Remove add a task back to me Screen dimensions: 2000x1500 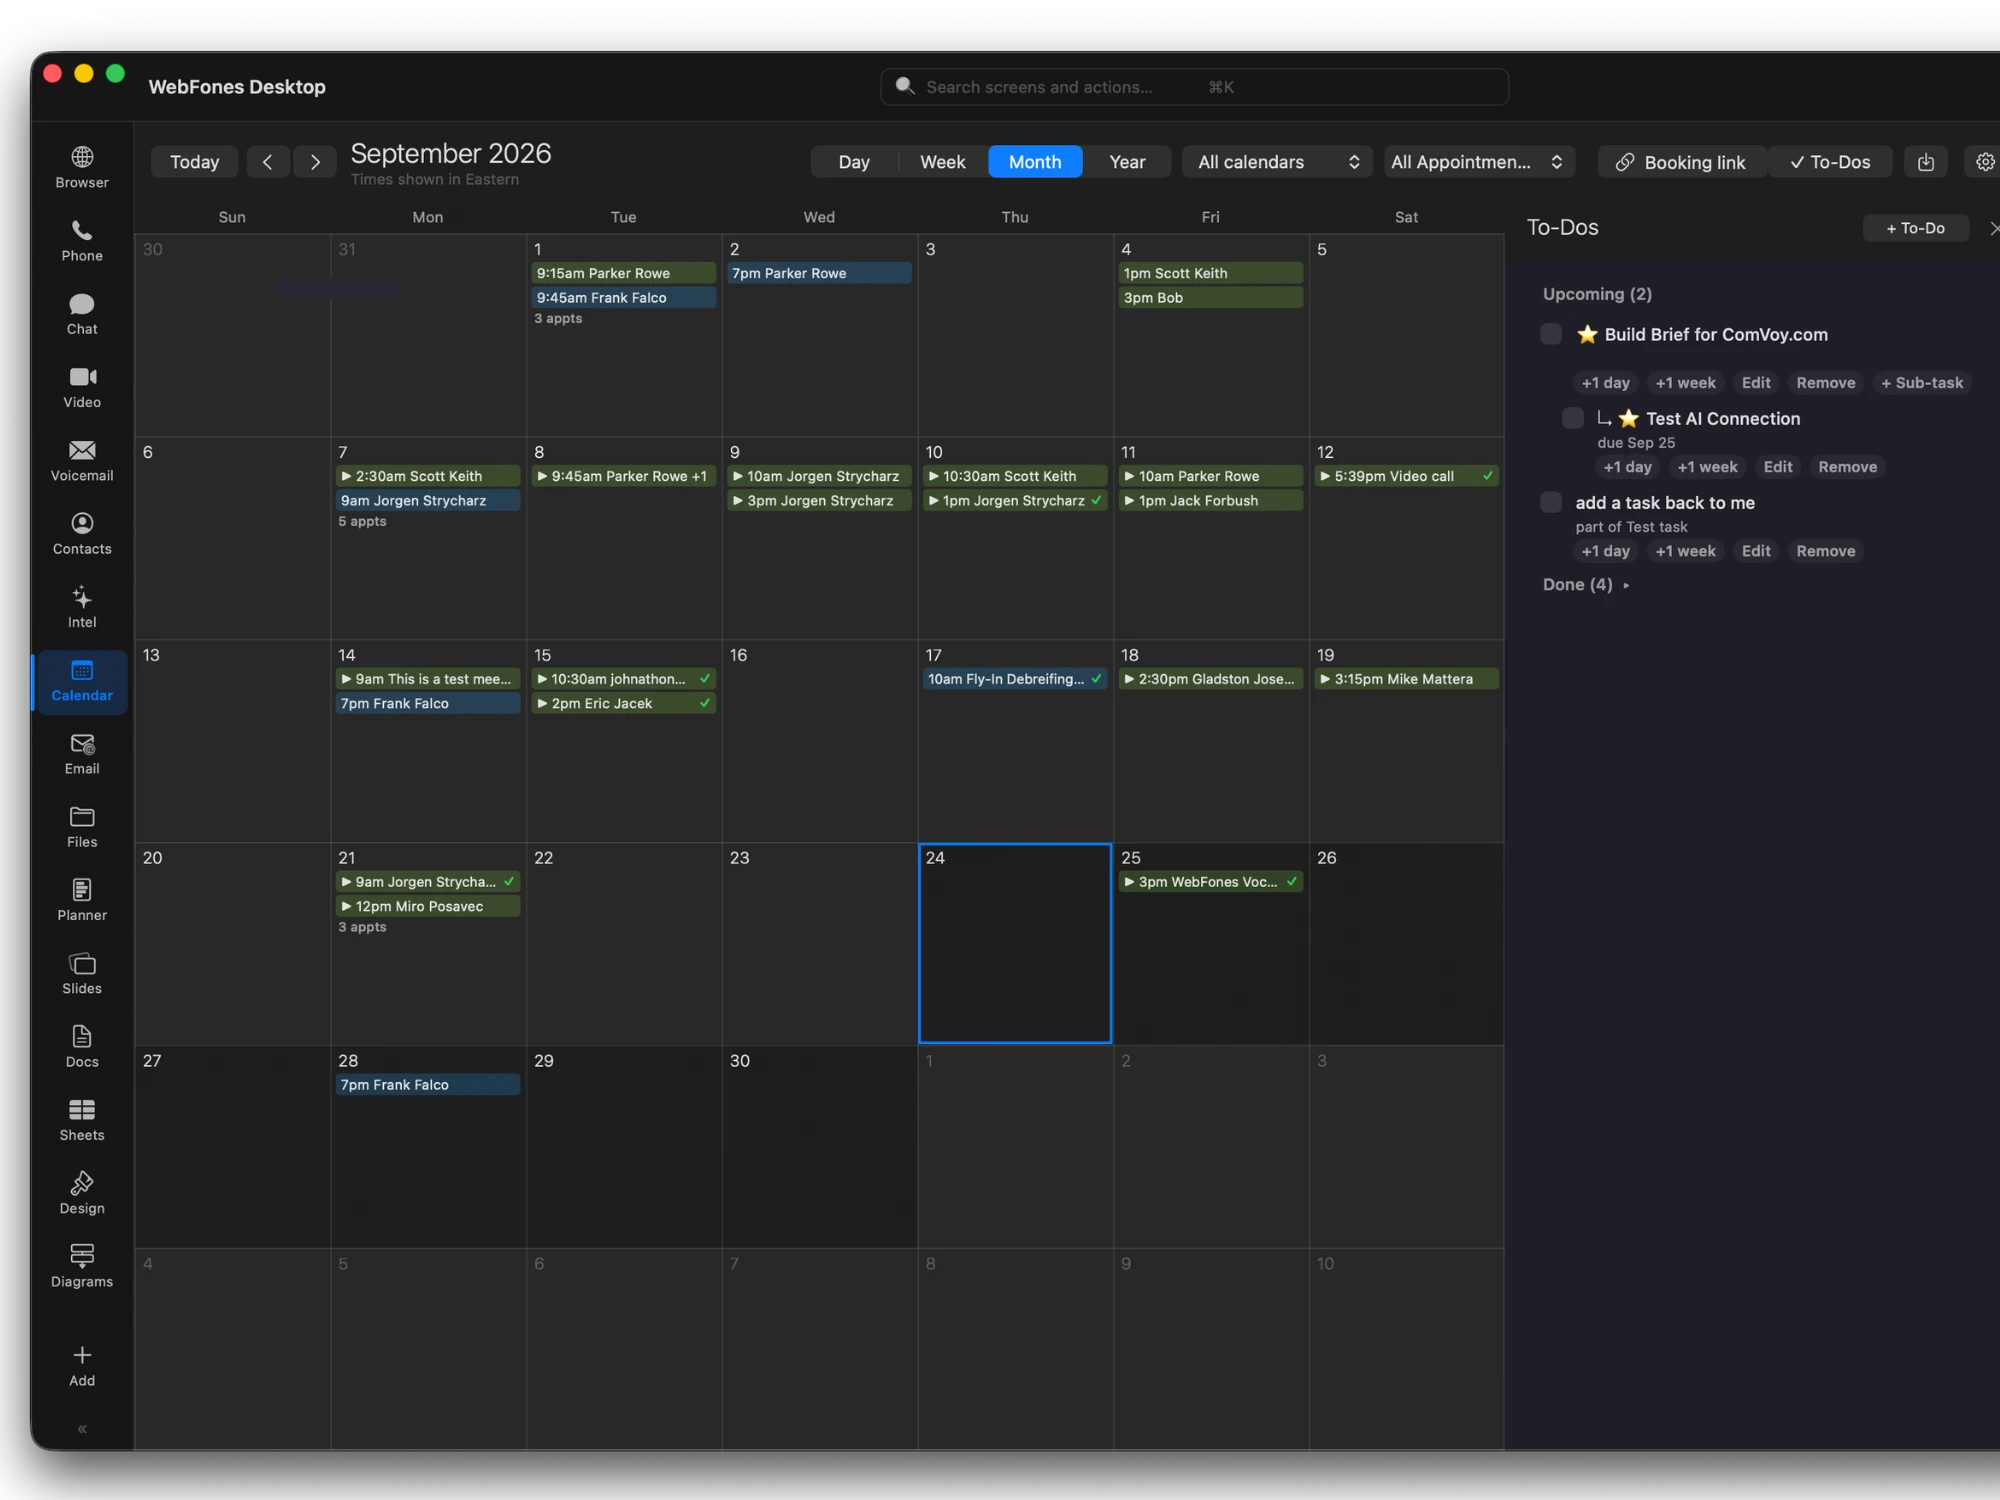click(1826, 551)
